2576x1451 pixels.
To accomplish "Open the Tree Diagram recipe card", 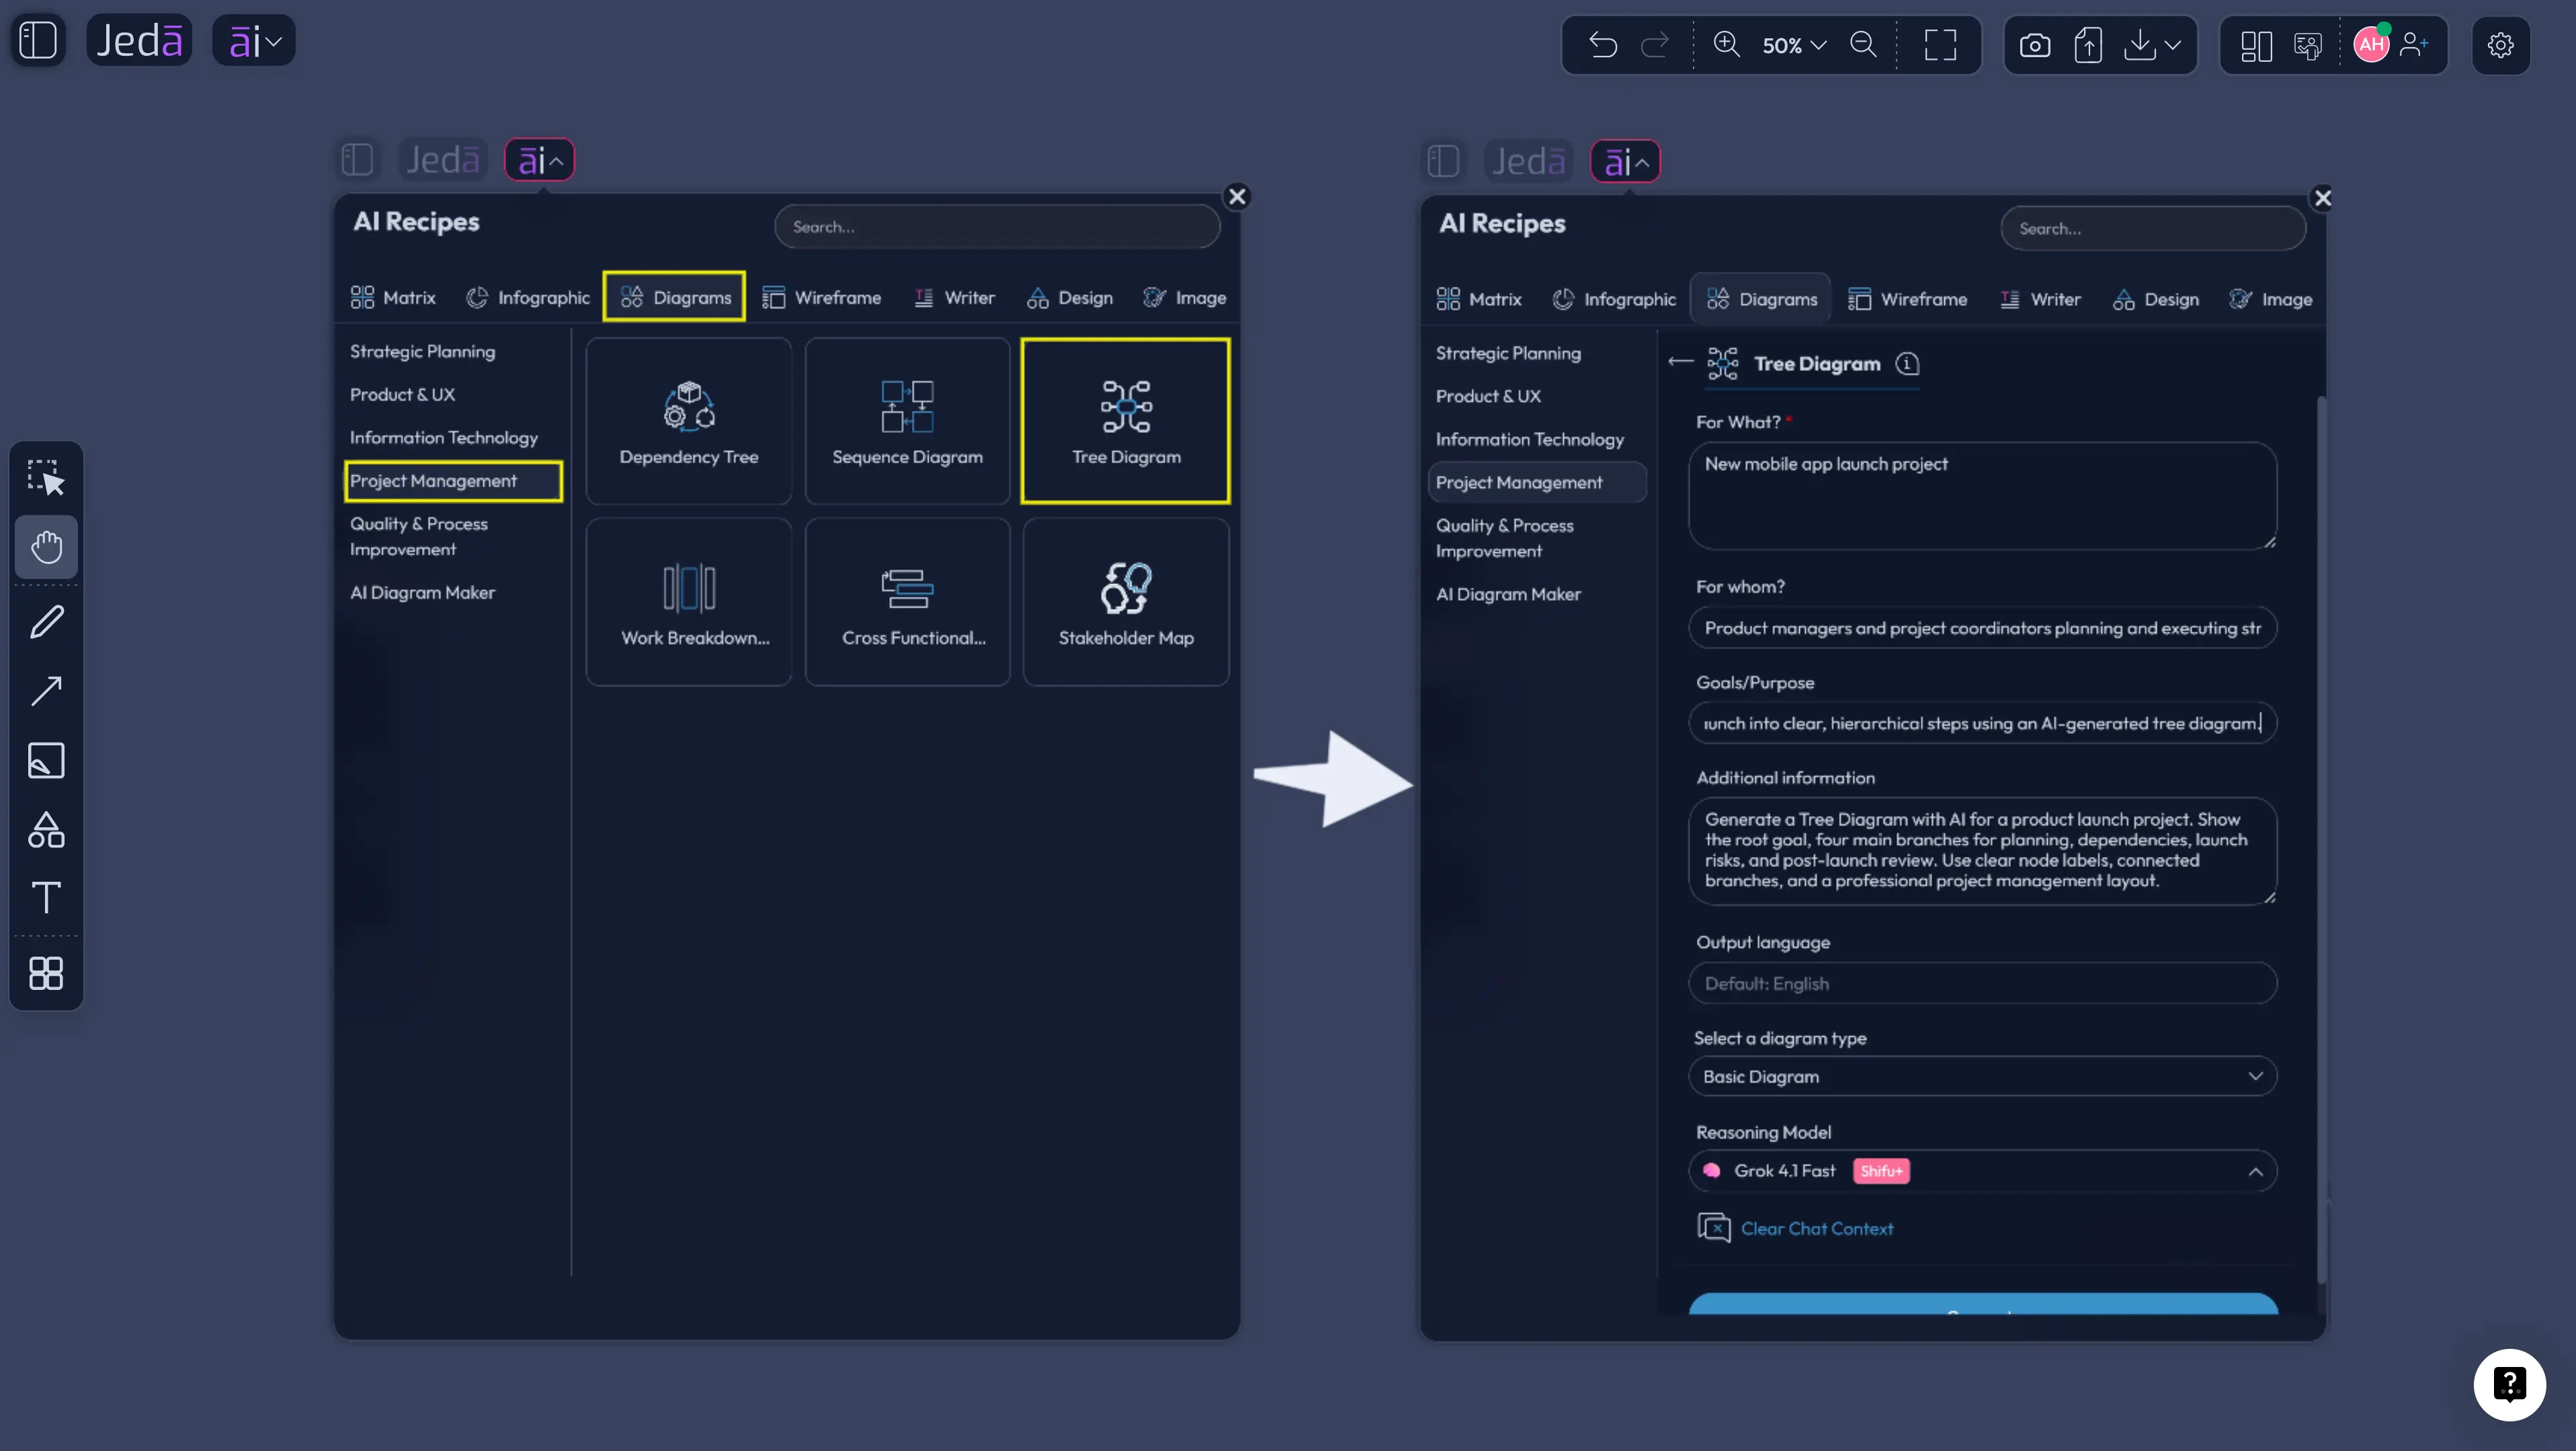I will tap(1126, 421).
